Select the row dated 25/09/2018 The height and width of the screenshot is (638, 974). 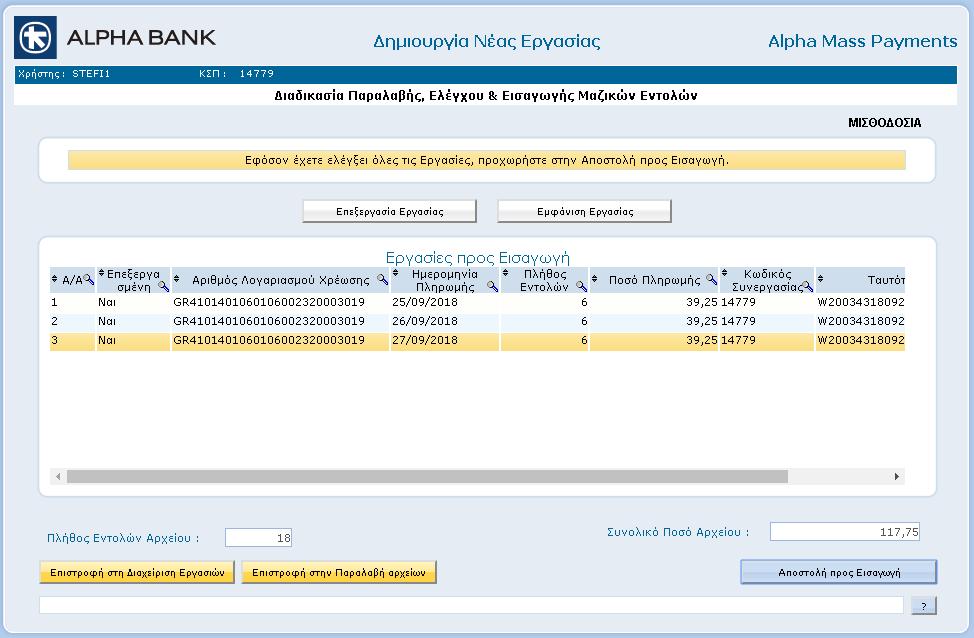tap(477, 303)
